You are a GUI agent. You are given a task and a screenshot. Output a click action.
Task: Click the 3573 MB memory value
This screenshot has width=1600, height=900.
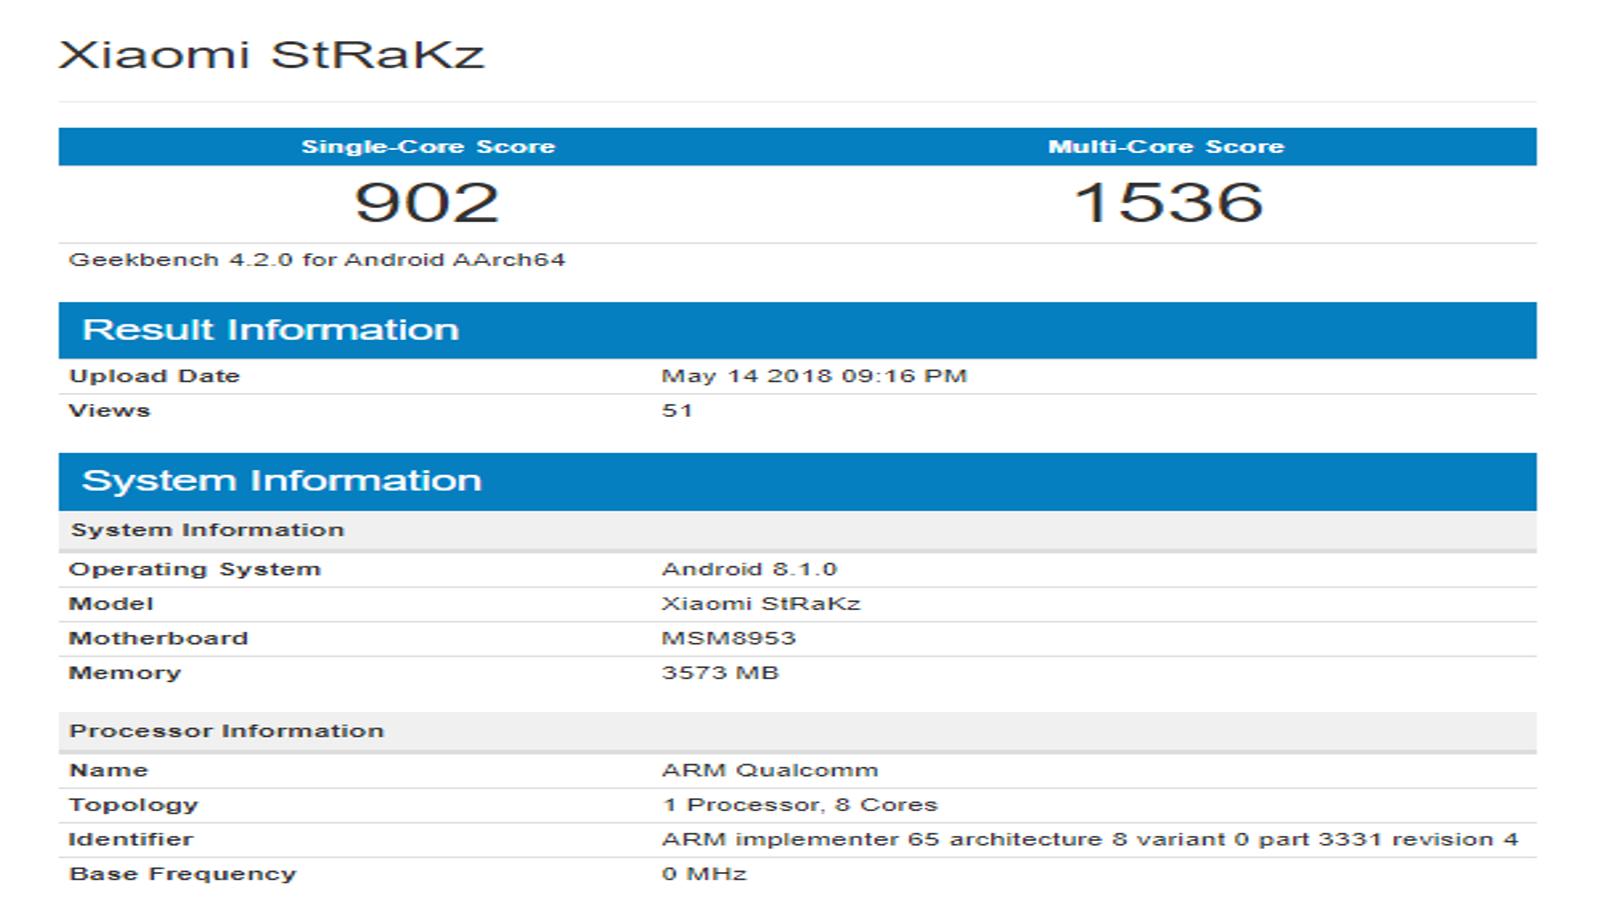[x=720, y=673]
